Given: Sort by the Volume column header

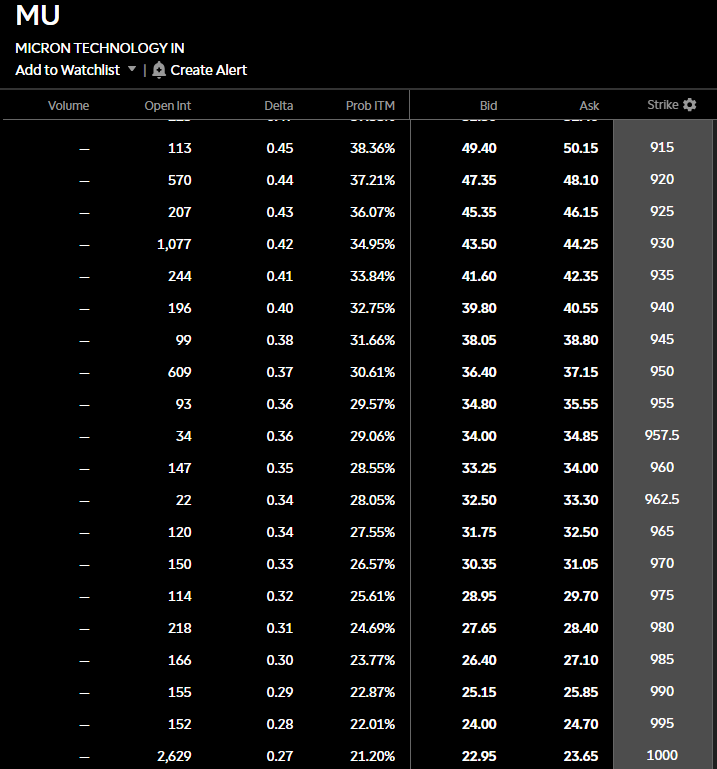Looking at the screenshot, I should [x=69, y=105].
